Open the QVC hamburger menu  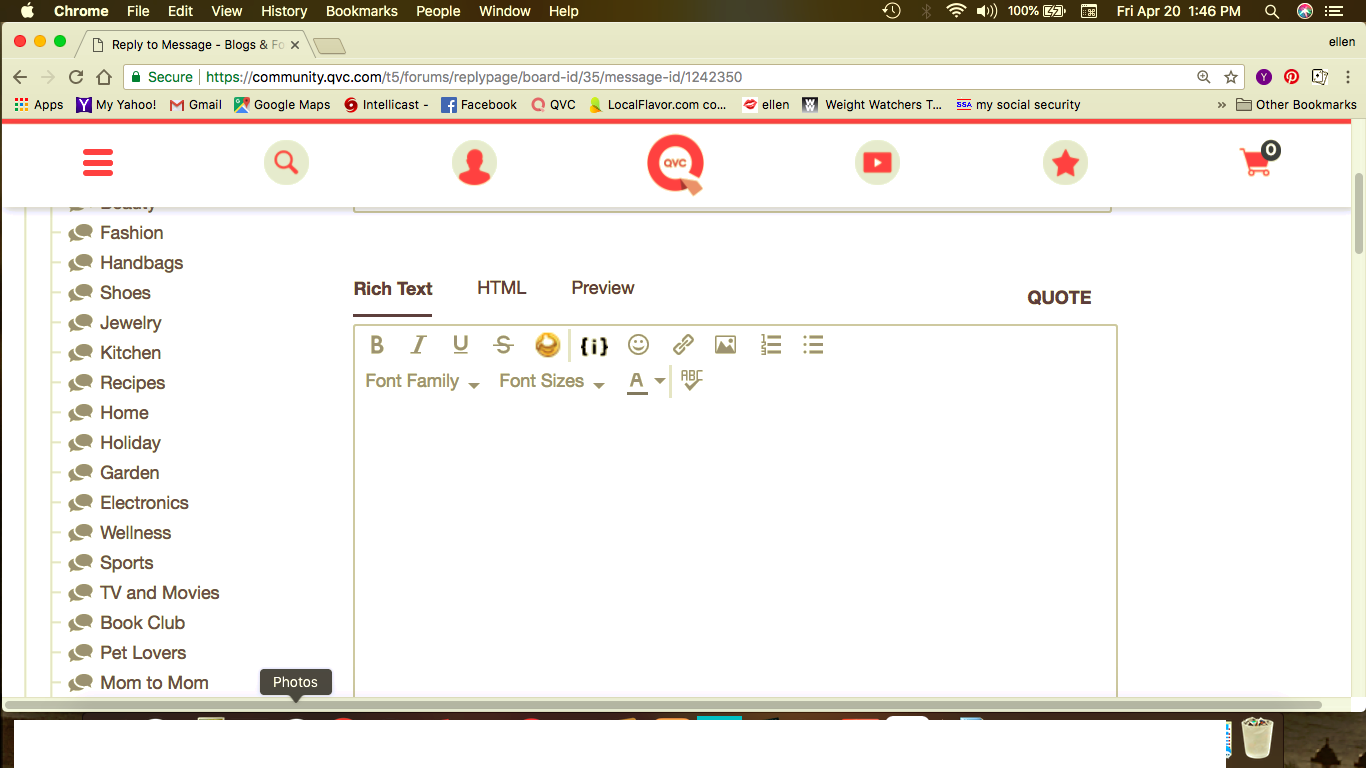click(x=98, y=162)
